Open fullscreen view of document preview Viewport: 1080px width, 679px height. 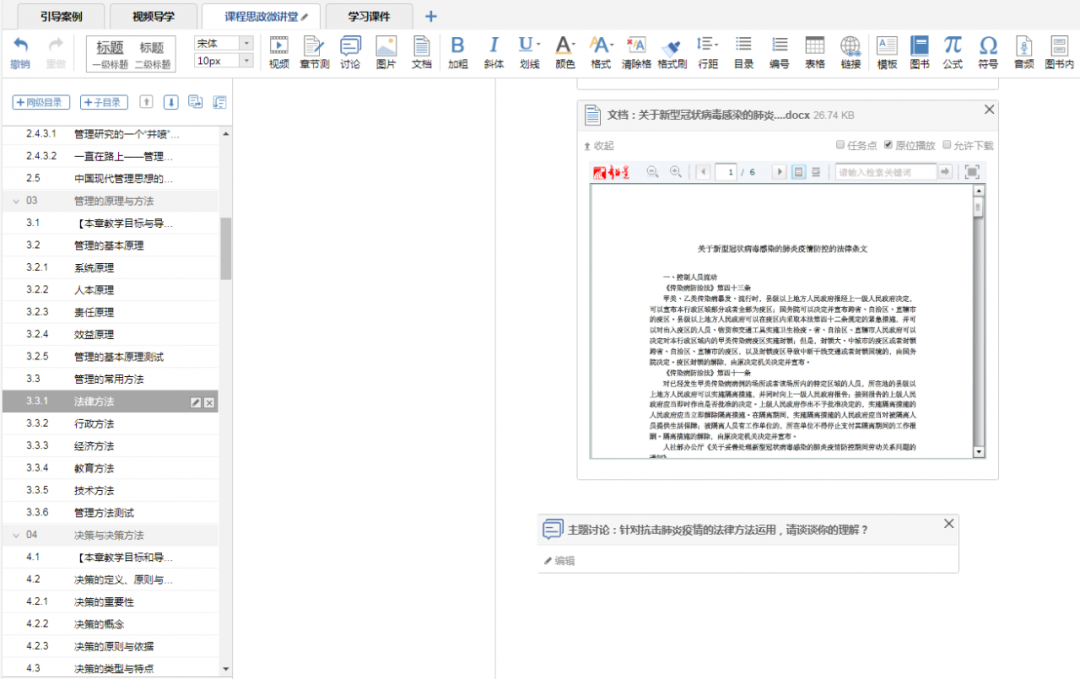click(x=971, y=172)
